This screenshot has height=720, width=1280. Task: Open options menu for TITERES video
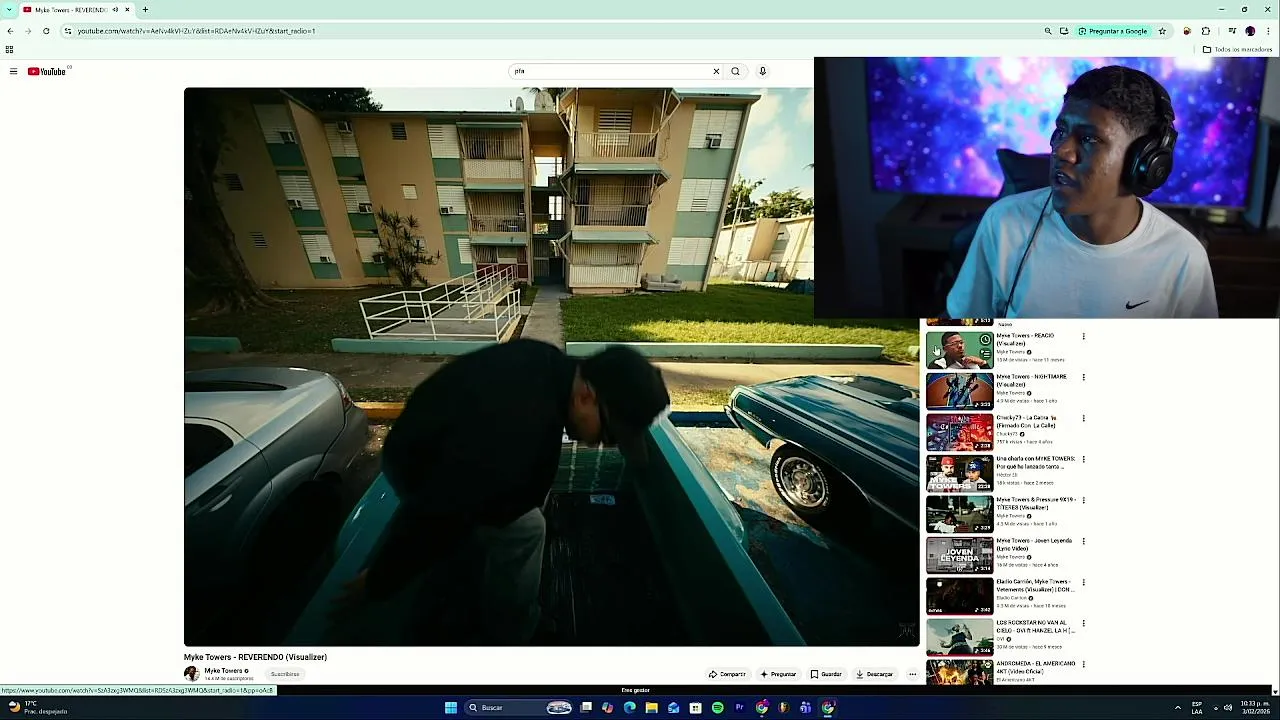[1083, 500]
